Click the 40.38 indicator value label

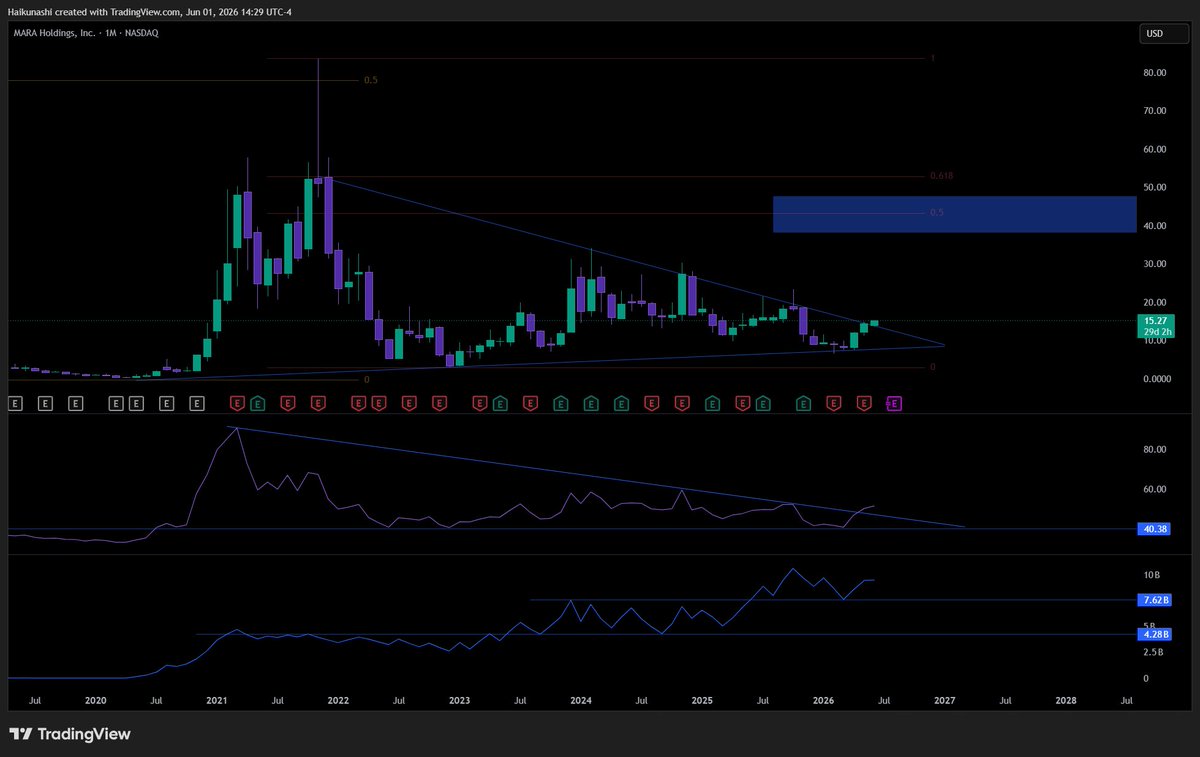1155,528
